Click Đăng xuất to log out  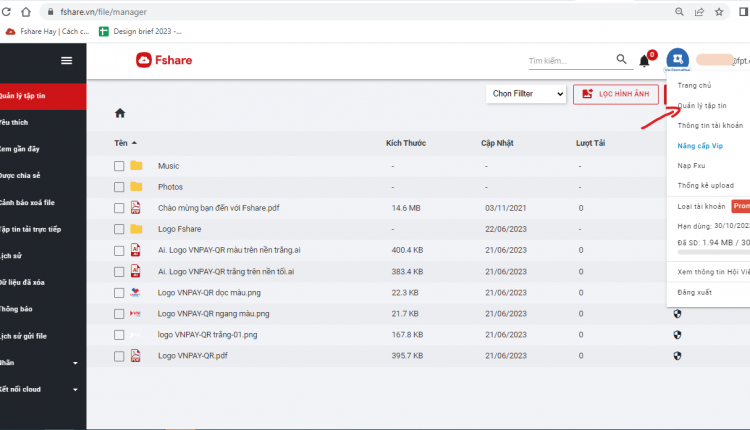[x=695, y=292]
